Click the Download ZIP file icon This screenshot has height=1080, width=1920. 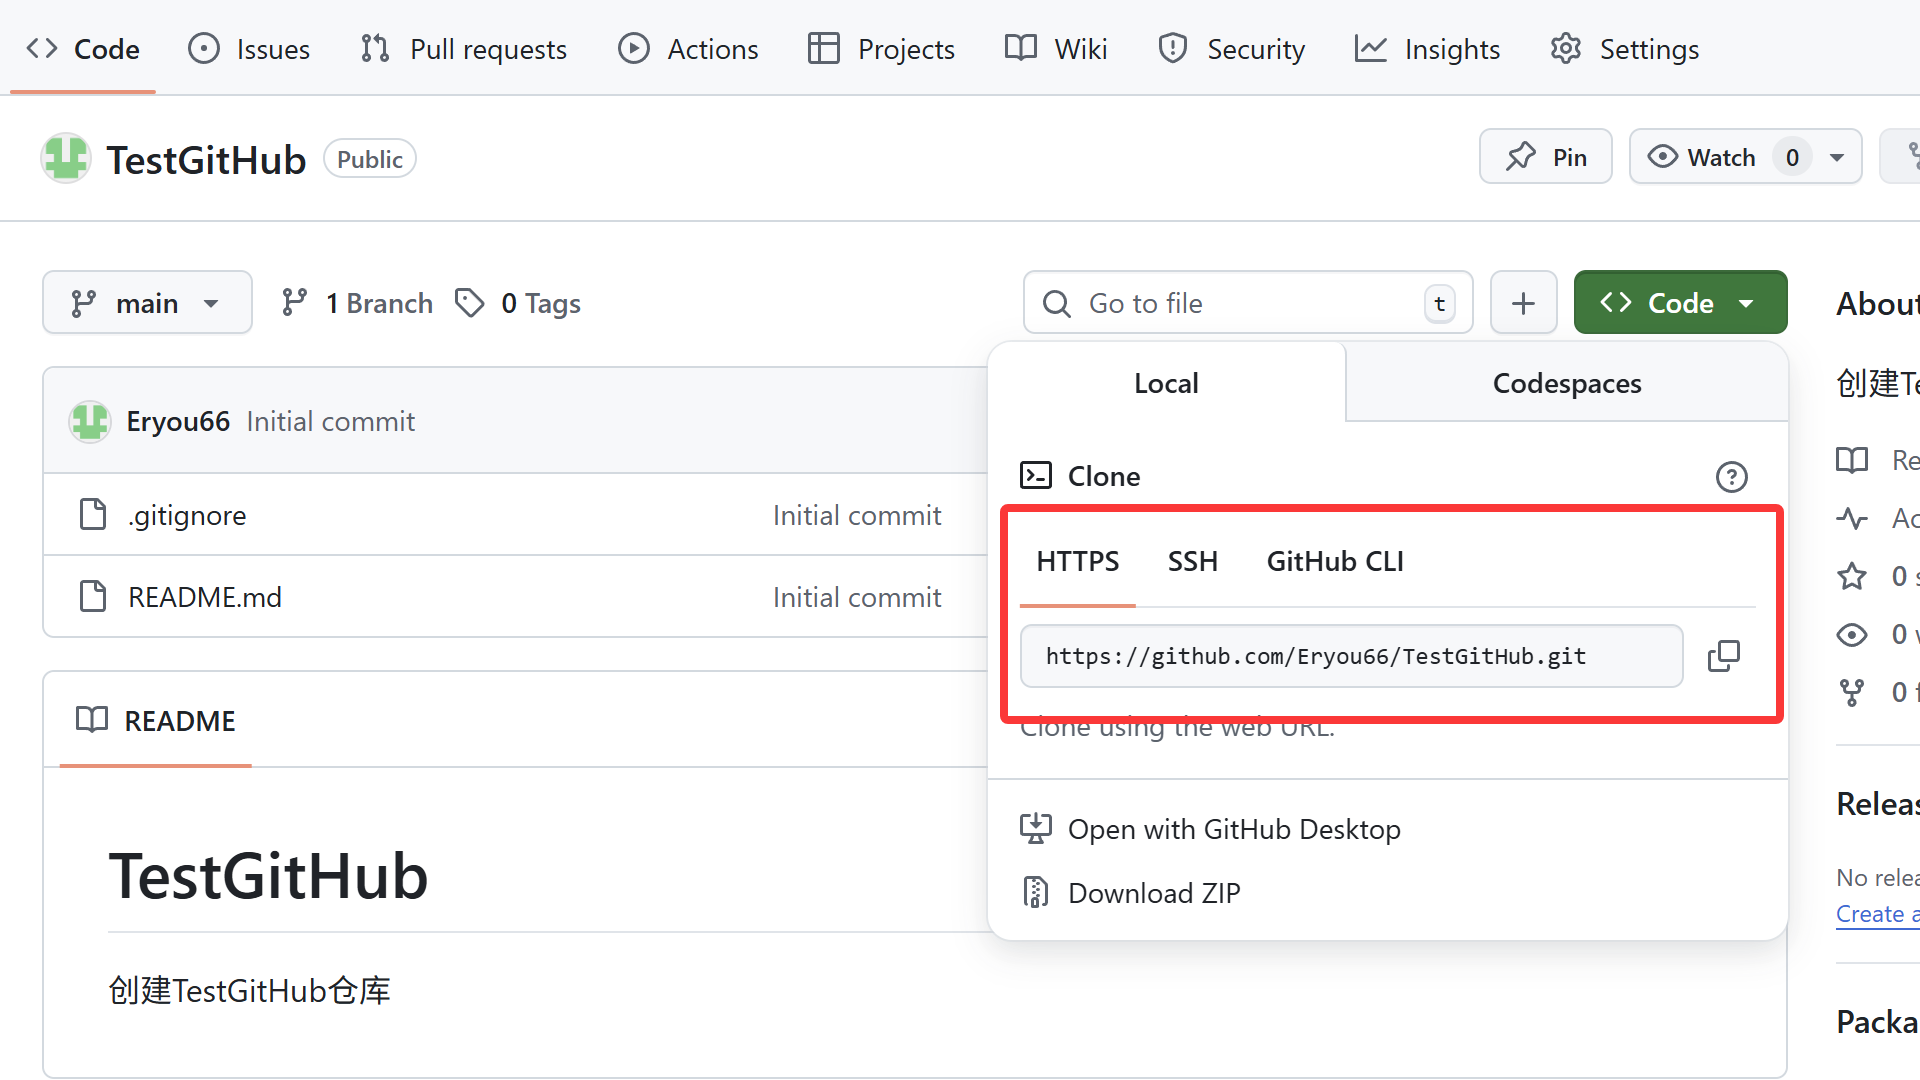(x=1035, y=892)
